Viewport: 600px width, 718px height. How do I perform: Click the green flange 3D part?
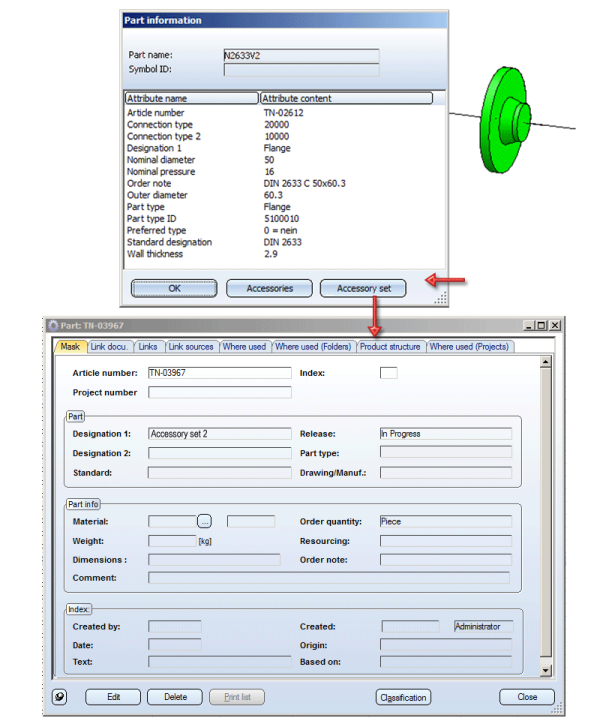[506, 120]
